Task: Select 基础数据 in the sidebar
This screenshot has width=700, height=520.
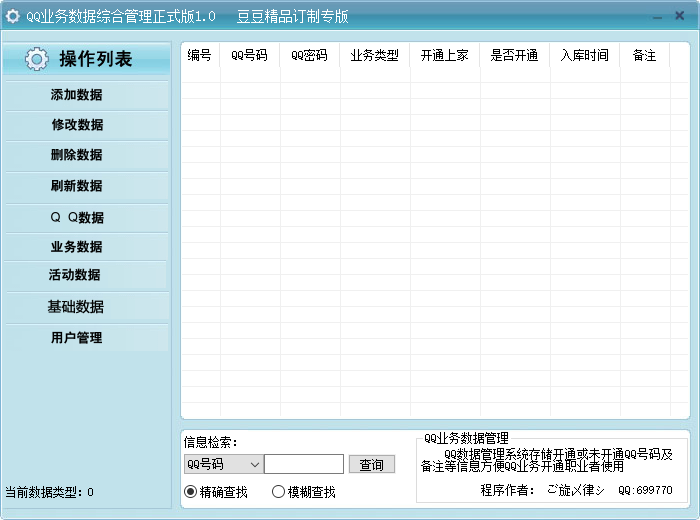Action: pos(87,307)
